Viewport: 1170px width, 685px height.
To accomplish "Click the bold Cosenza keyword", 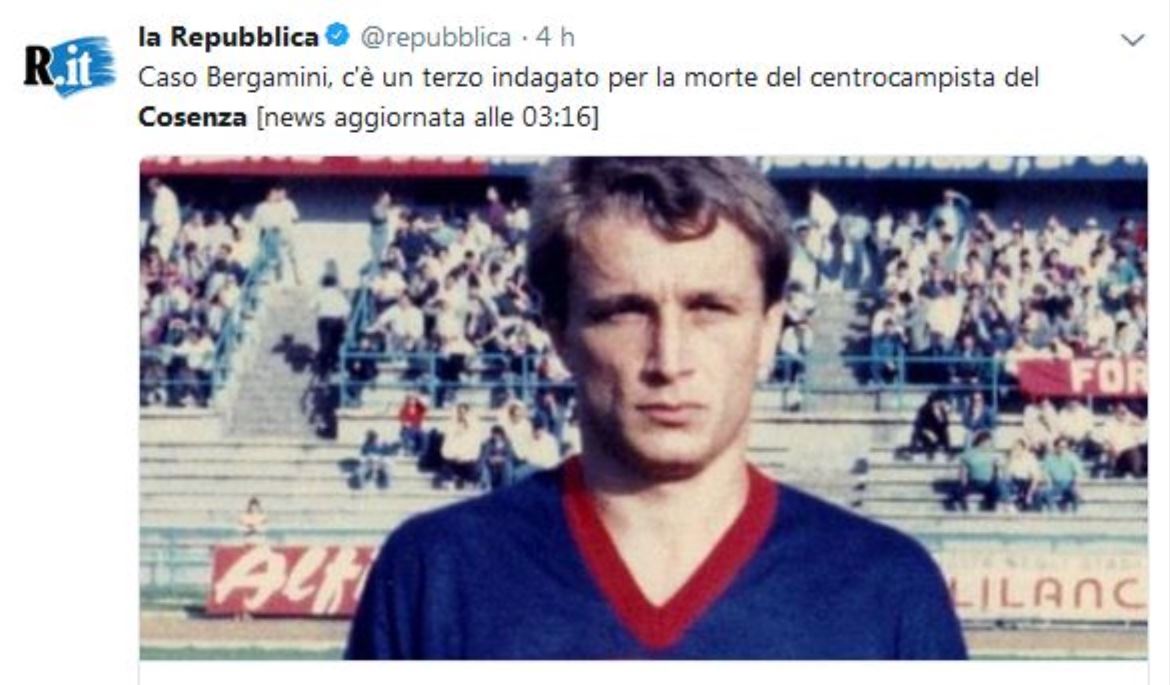I will click(193, 117).
